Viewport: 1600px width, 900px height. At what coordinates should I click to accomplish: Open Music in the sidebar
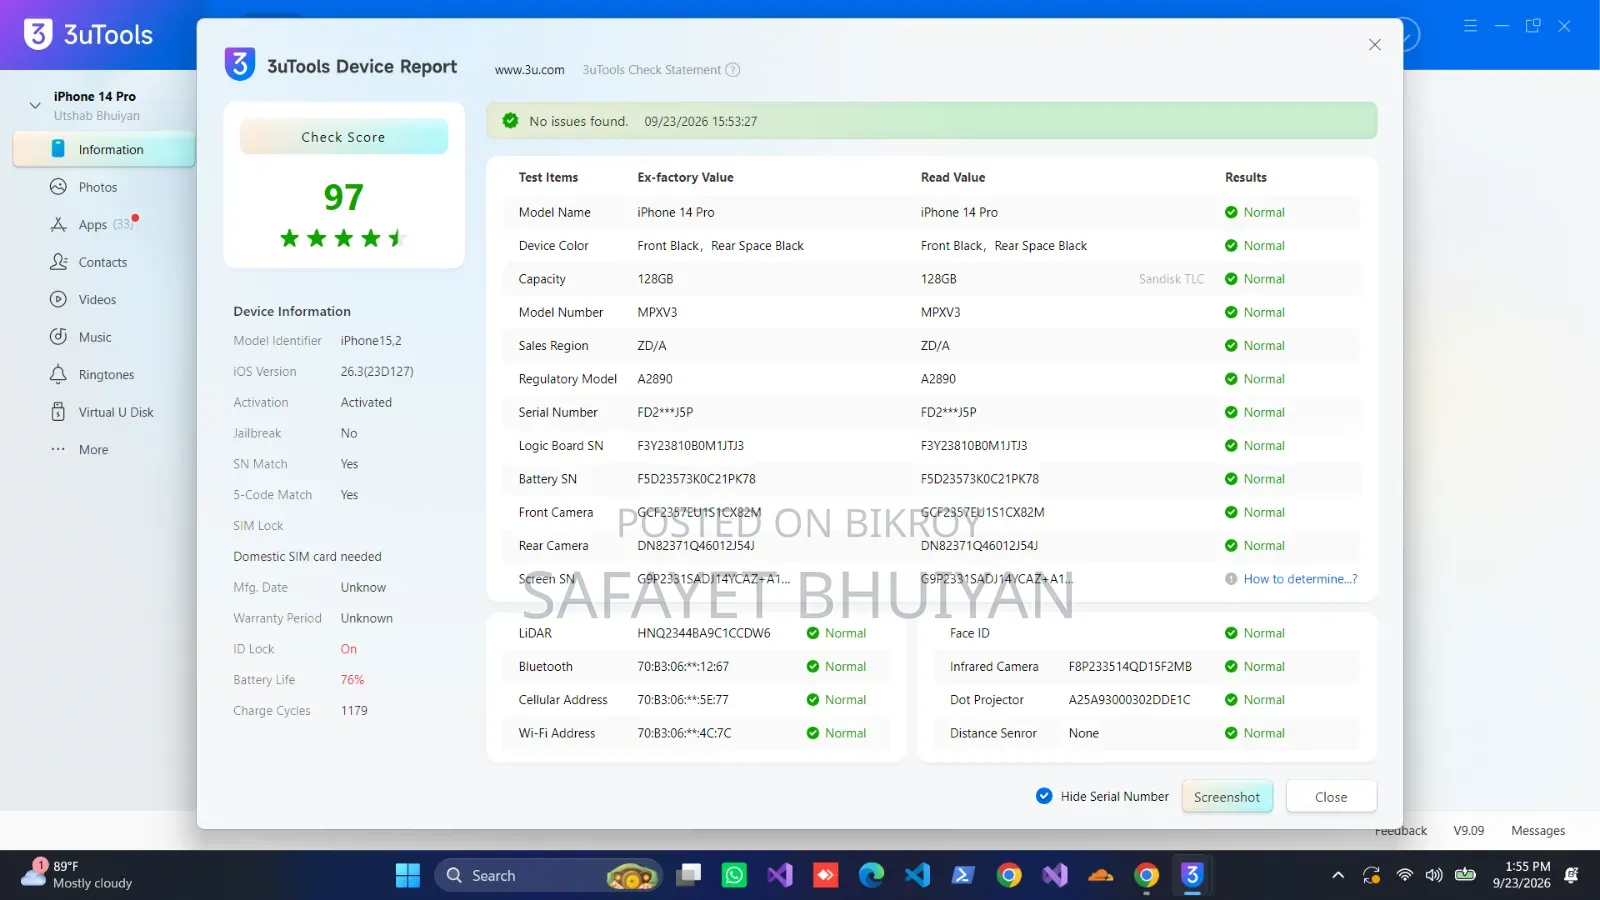[95, 337]
